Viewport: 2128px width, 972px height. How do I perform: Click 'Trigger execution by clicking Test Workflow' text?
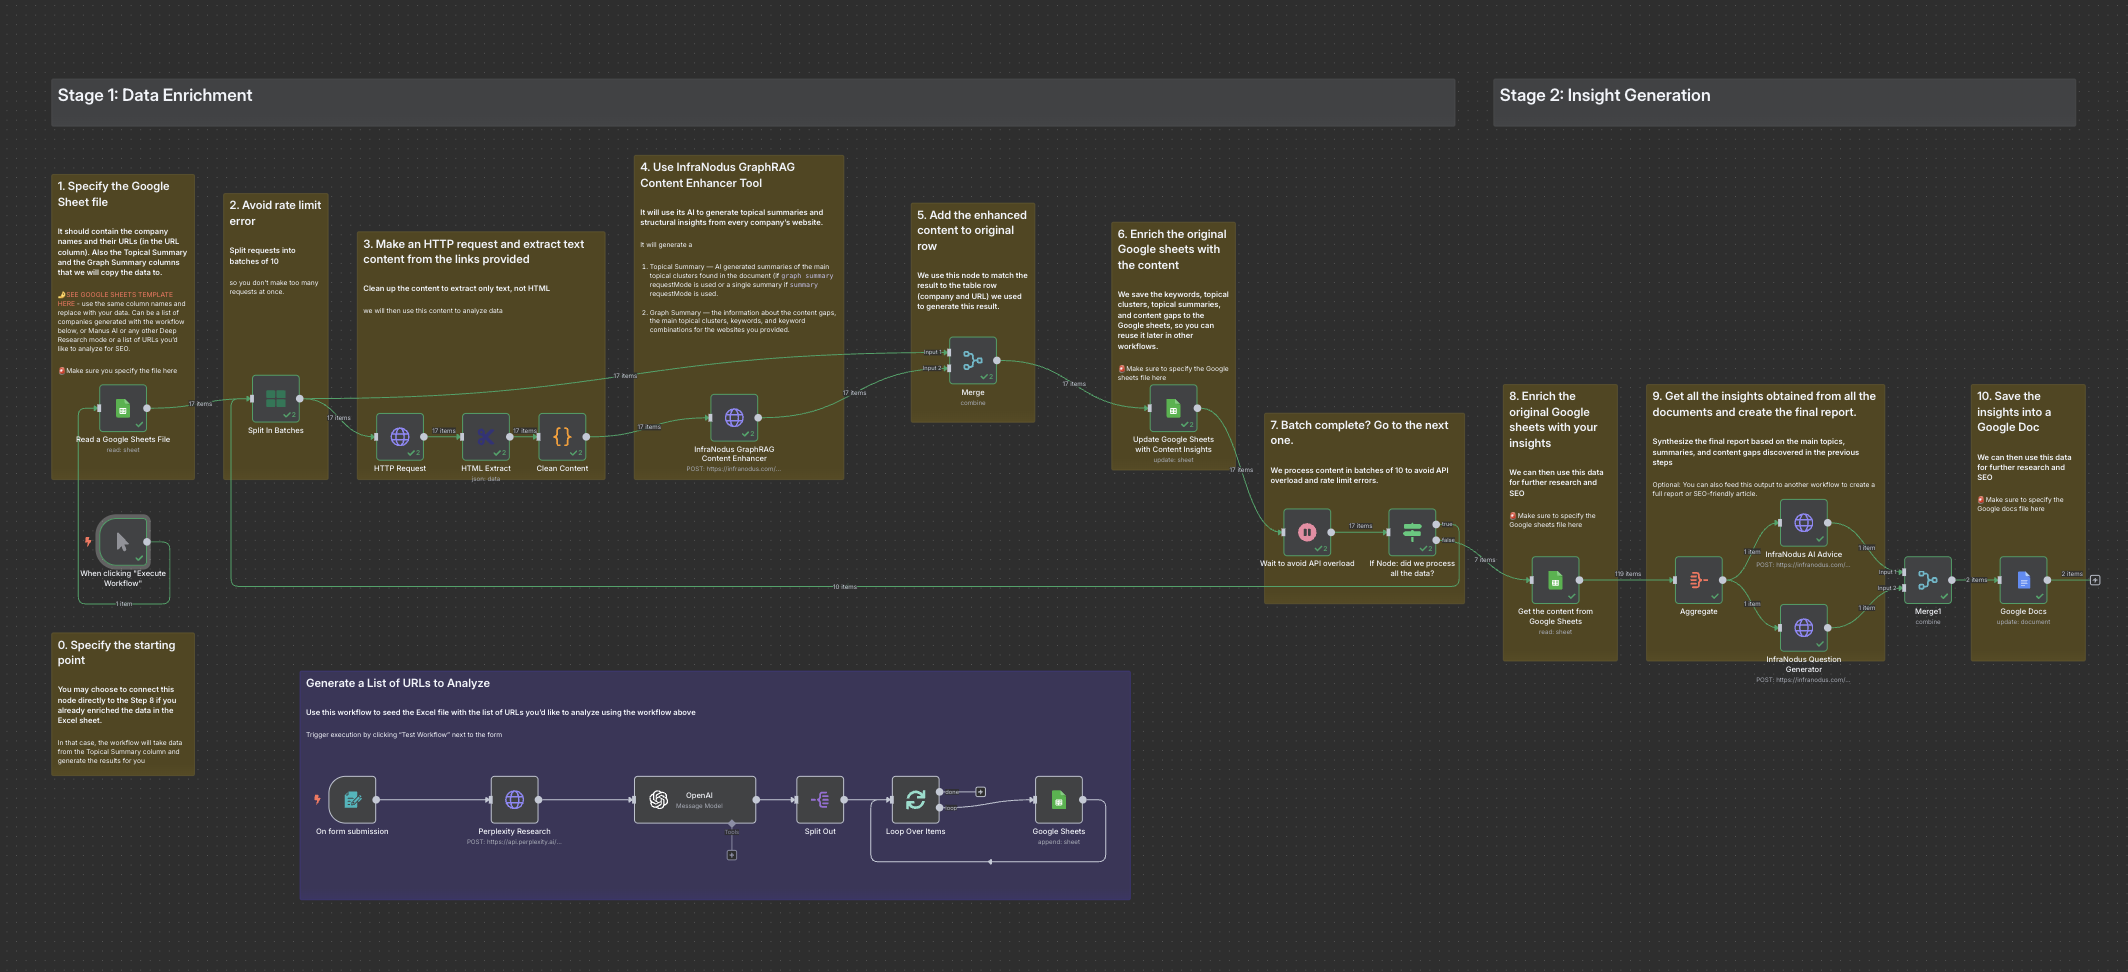coord(404,735)
